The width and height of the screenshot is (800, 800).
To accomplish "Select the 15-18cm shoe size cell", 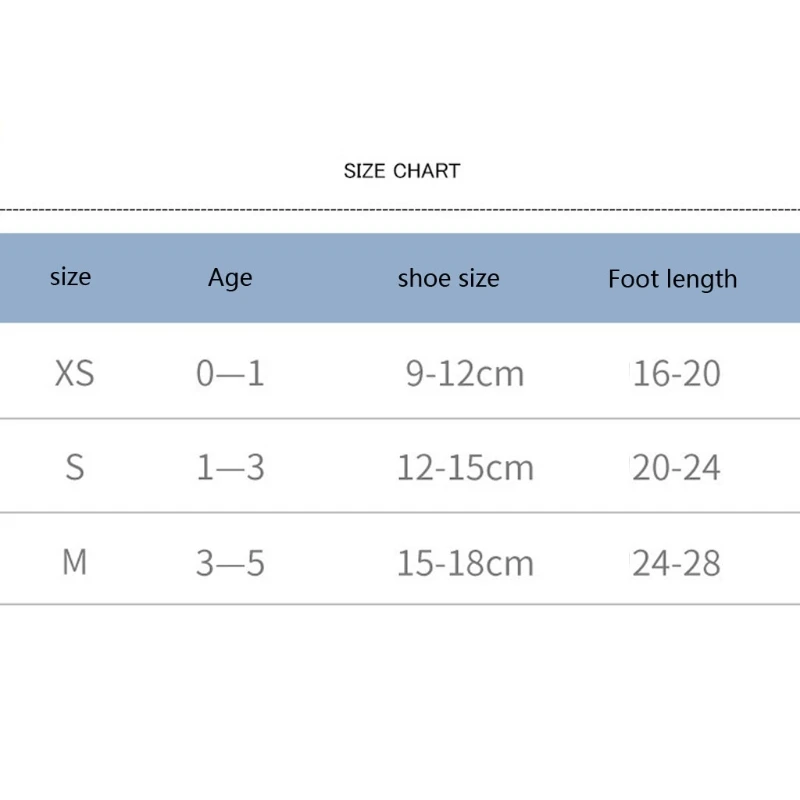I will 465,563.
